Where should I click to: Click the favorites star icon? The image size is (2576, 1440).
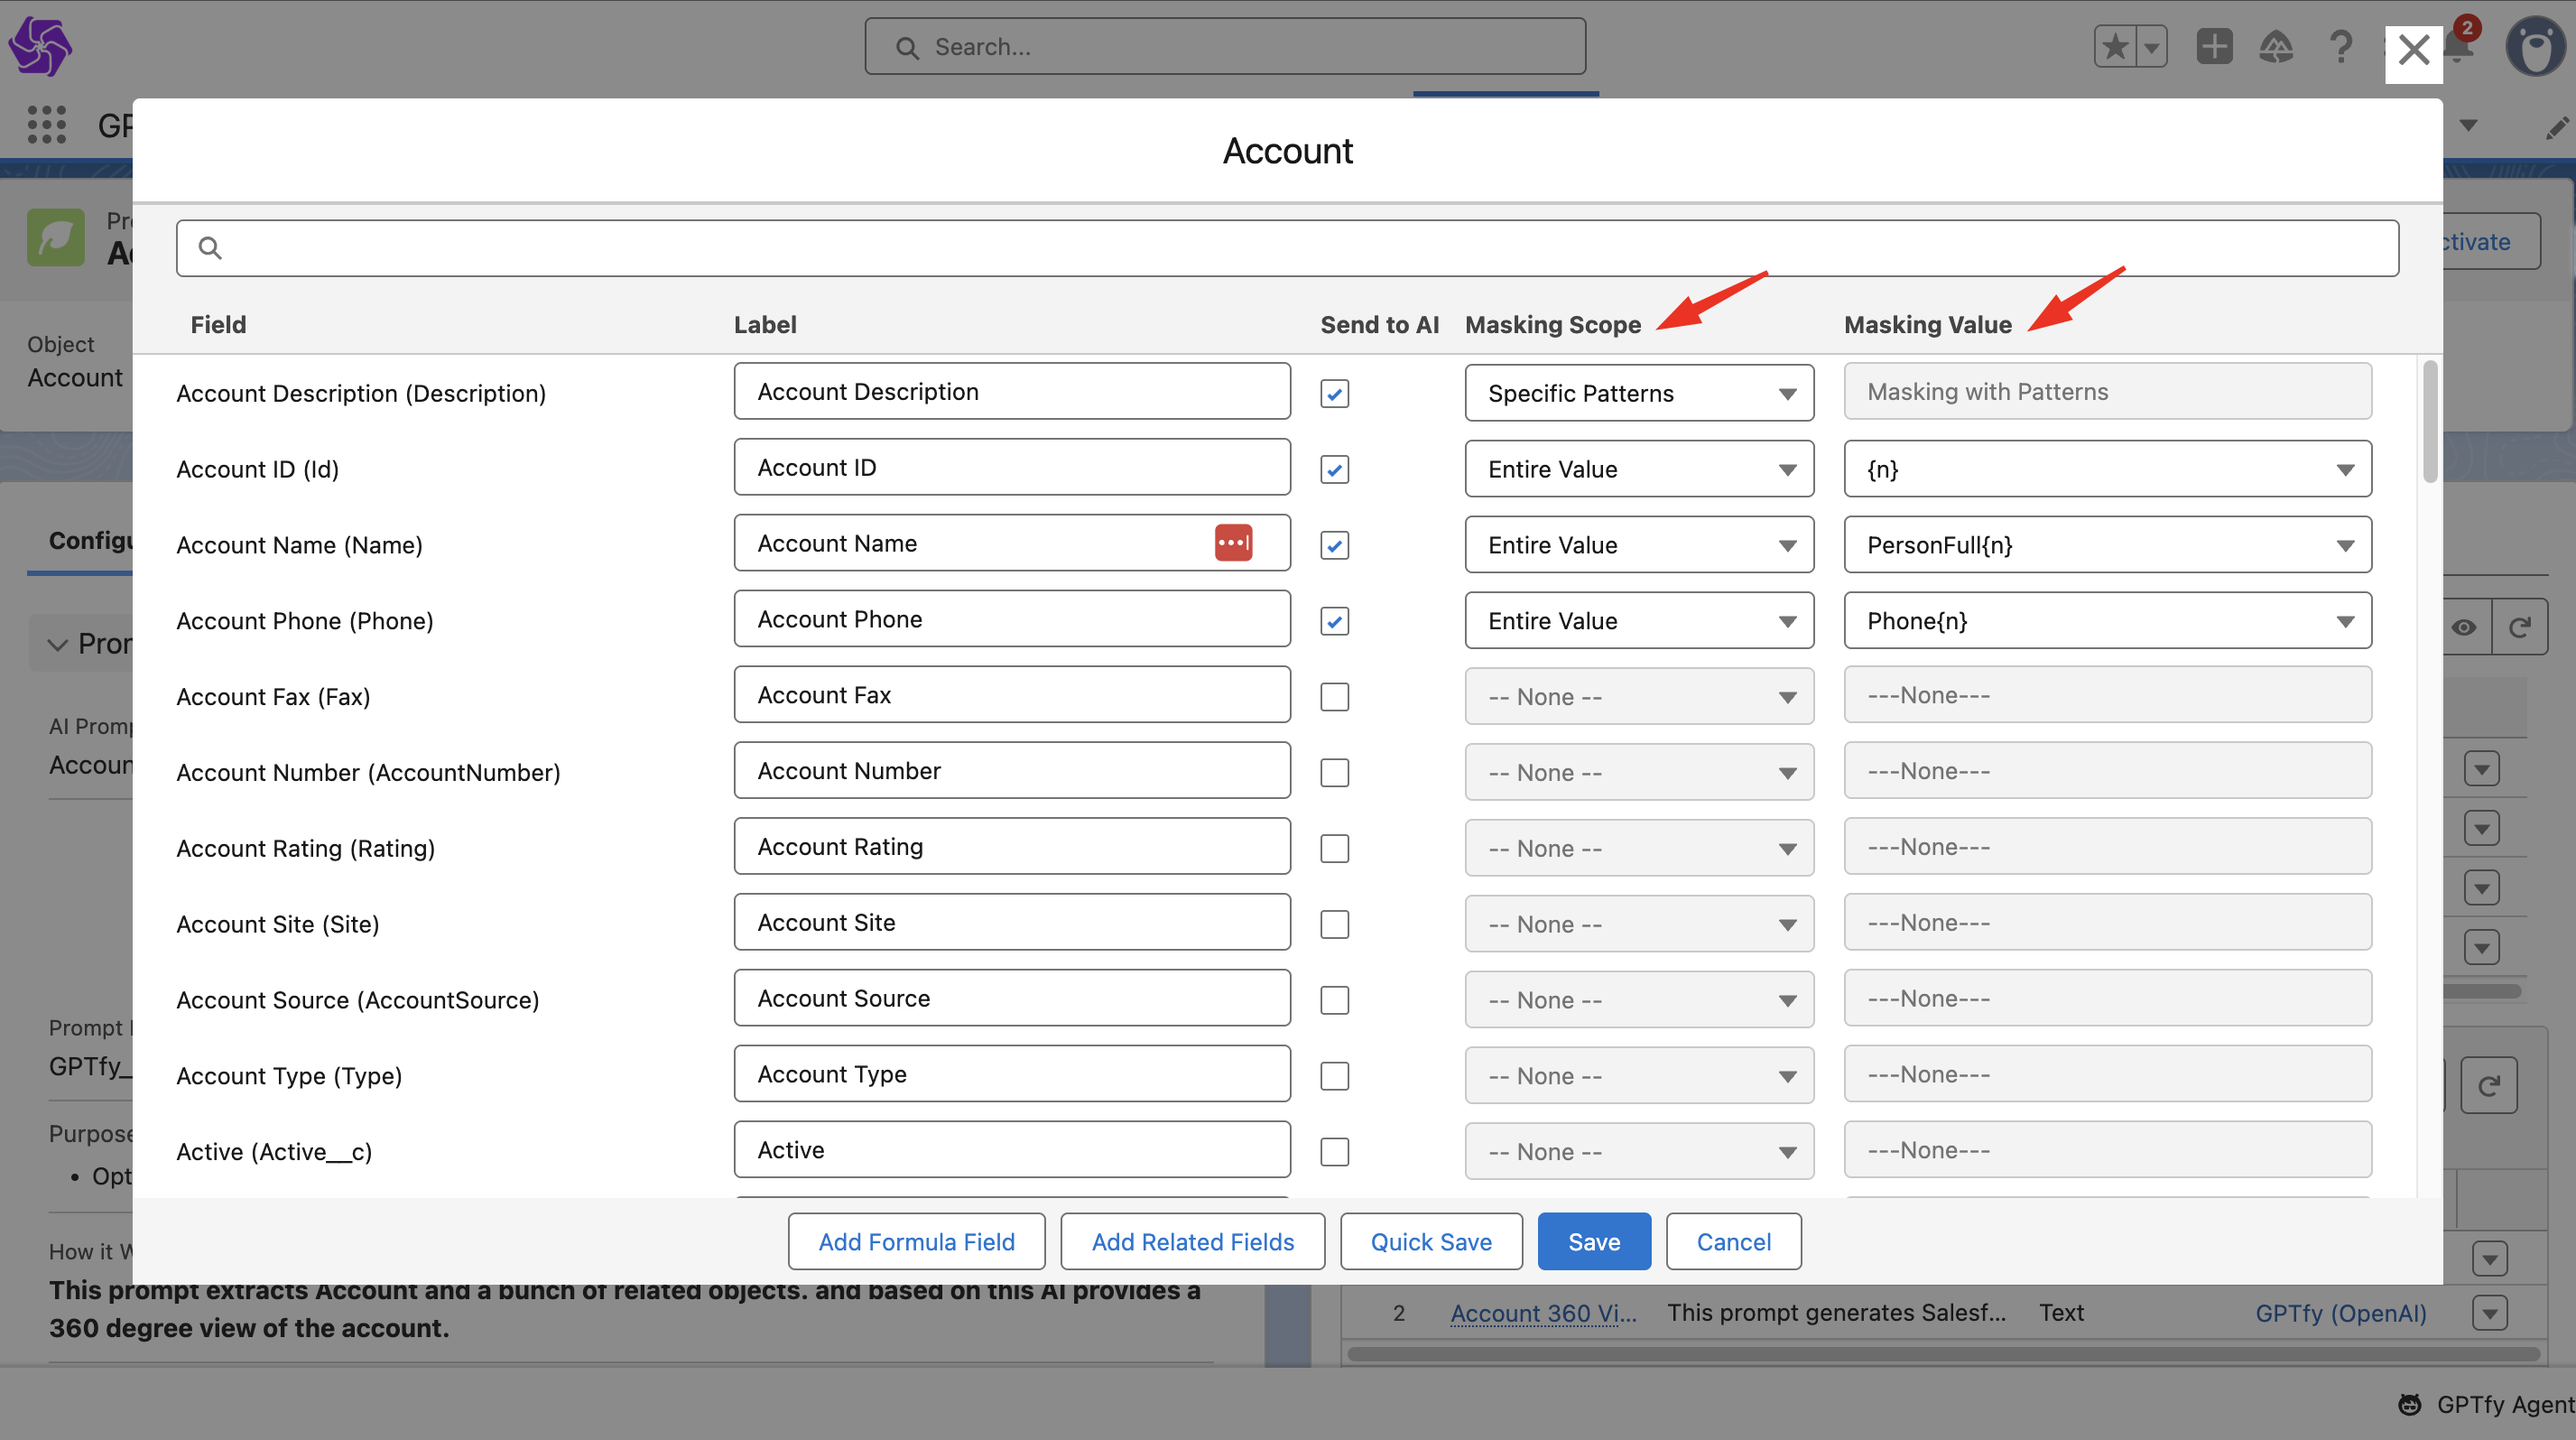[2114, 46]
